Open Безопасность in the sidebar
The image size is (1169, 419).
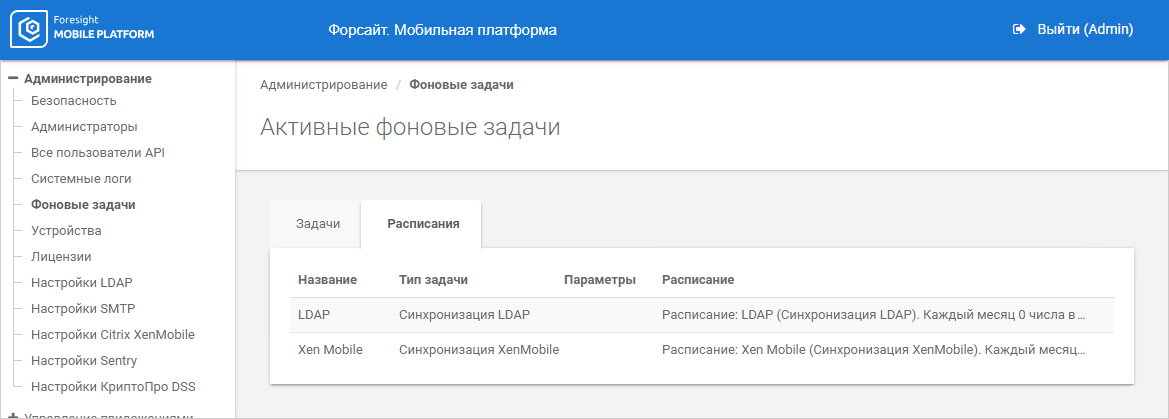click(74, 101)
